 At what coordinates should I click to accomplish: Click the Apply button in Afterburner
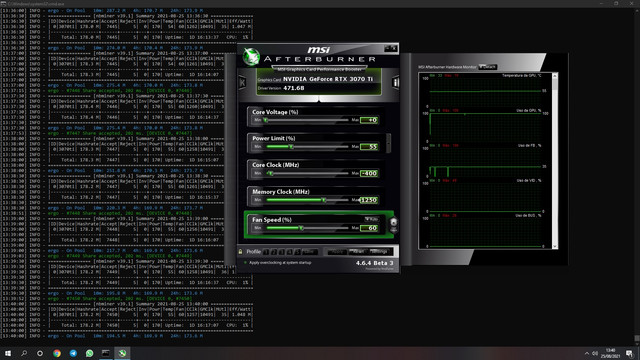337,252
